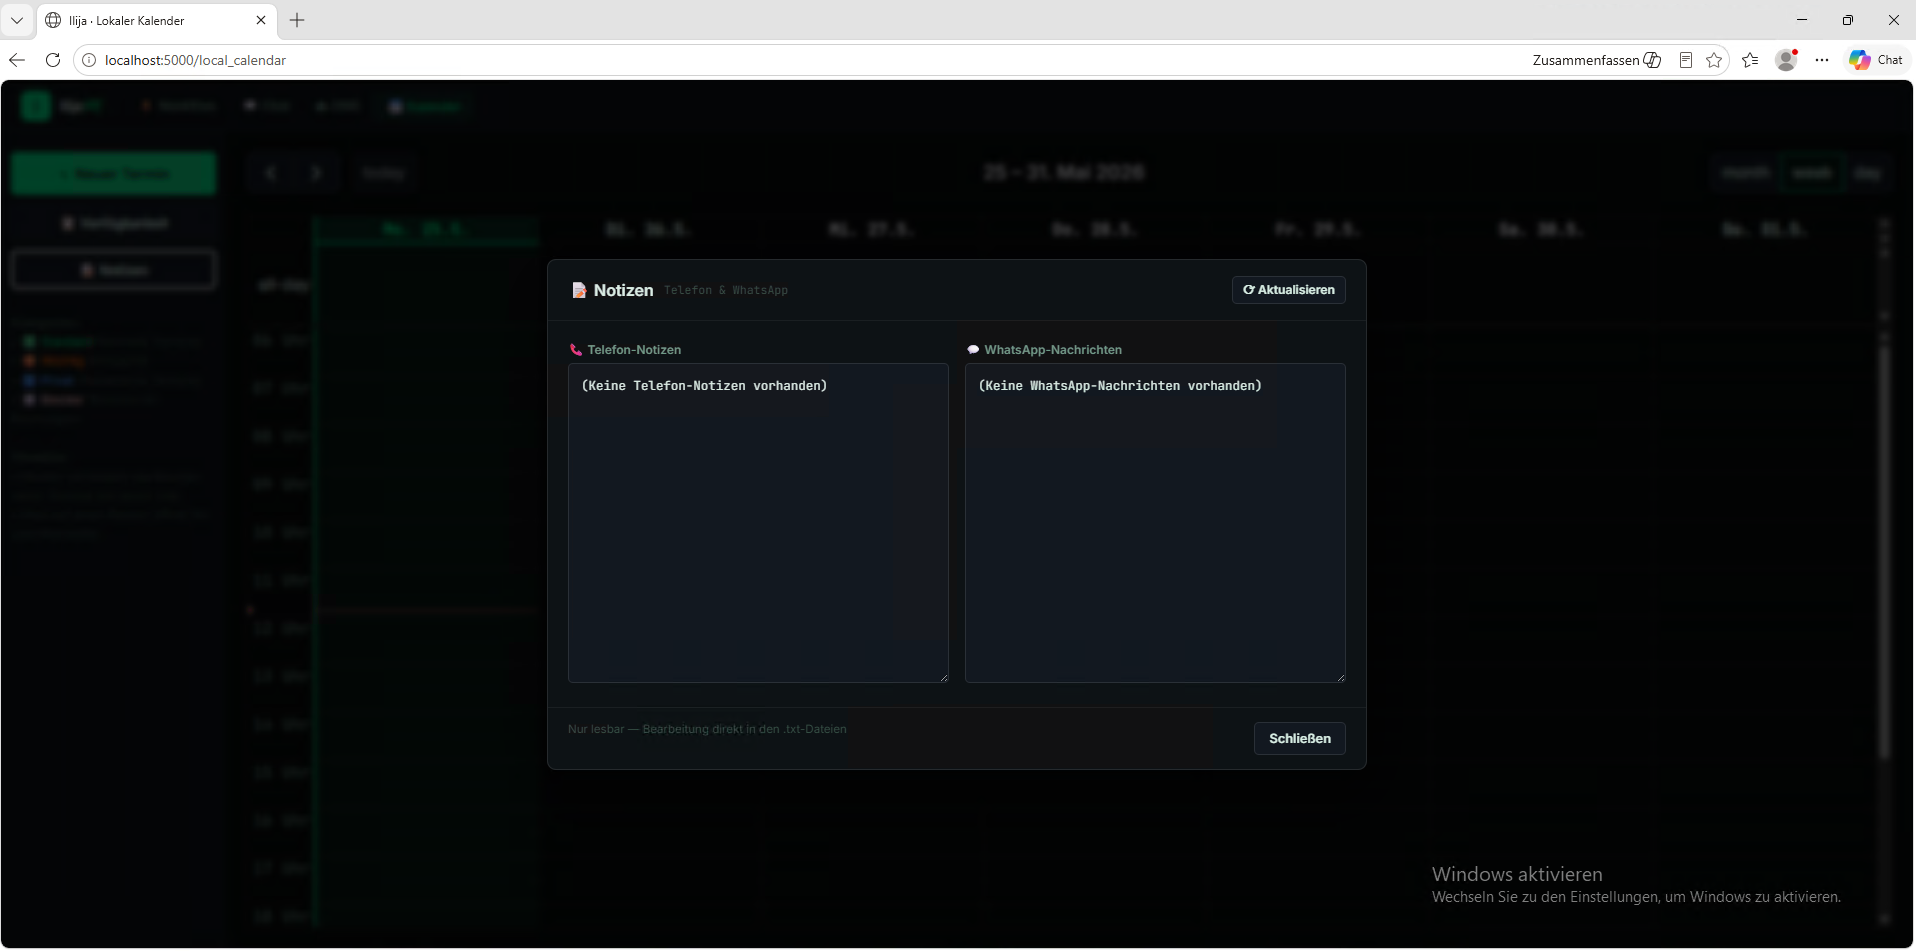Open a new tab with the plus button
This screenshot has width=1916, height=951.
click(297, 20)
